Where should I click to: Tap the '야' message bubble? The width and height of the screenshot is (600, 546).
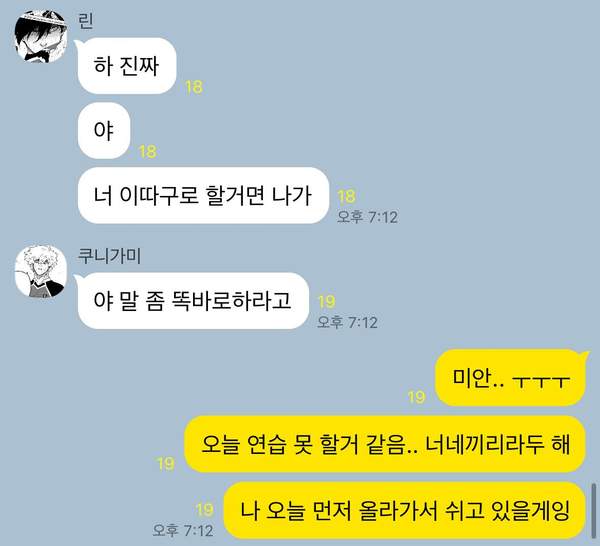(x=104, y=130)
